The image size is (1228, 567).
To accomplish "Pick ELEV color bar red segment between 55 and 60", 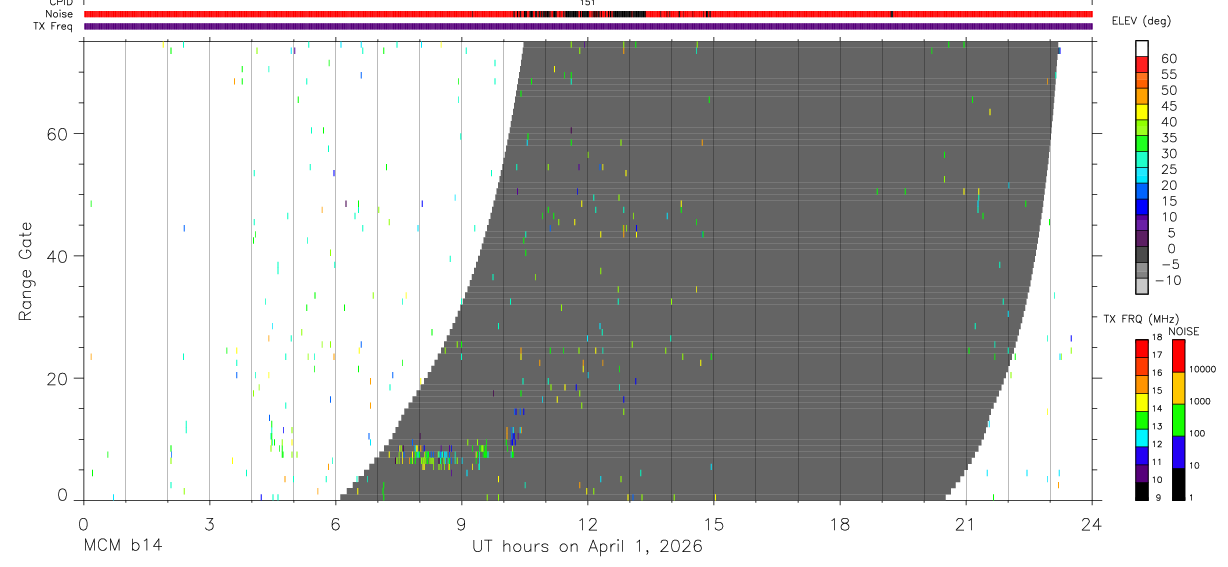I will pos(1142,64).
